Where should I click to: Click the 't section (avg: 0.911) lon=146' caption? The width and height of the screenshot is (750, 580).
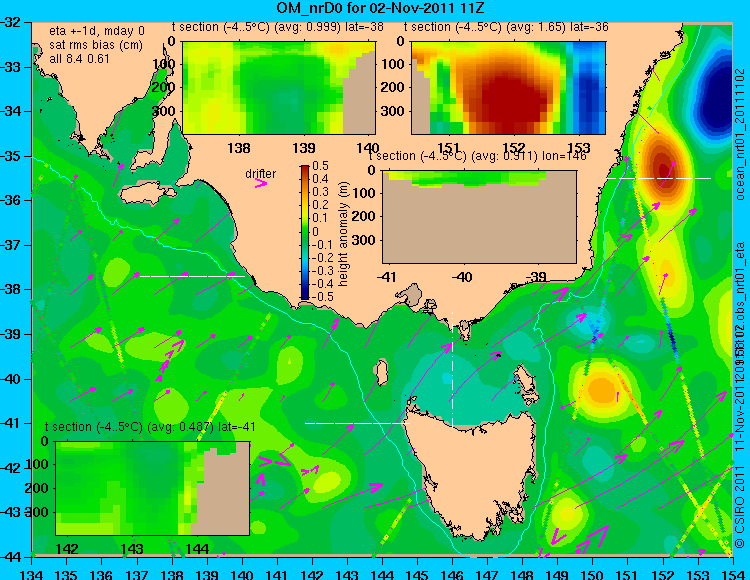click(477, 156)
